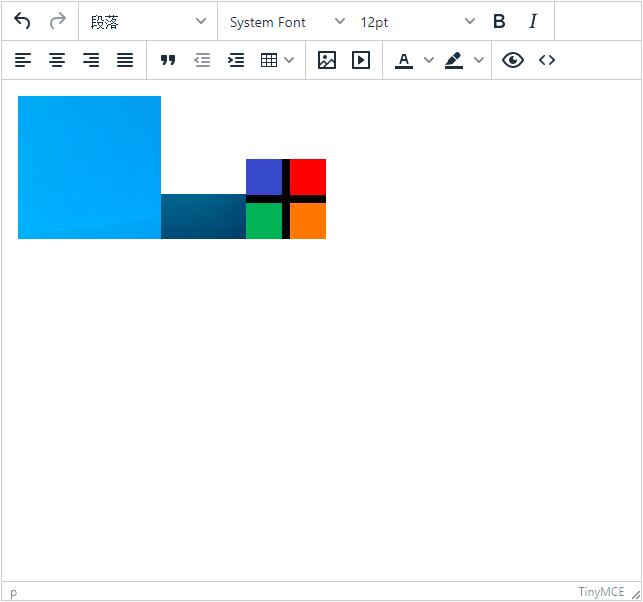Select the dark blue gradient image
Screen dimensions: 643x602
click(203, 217)
